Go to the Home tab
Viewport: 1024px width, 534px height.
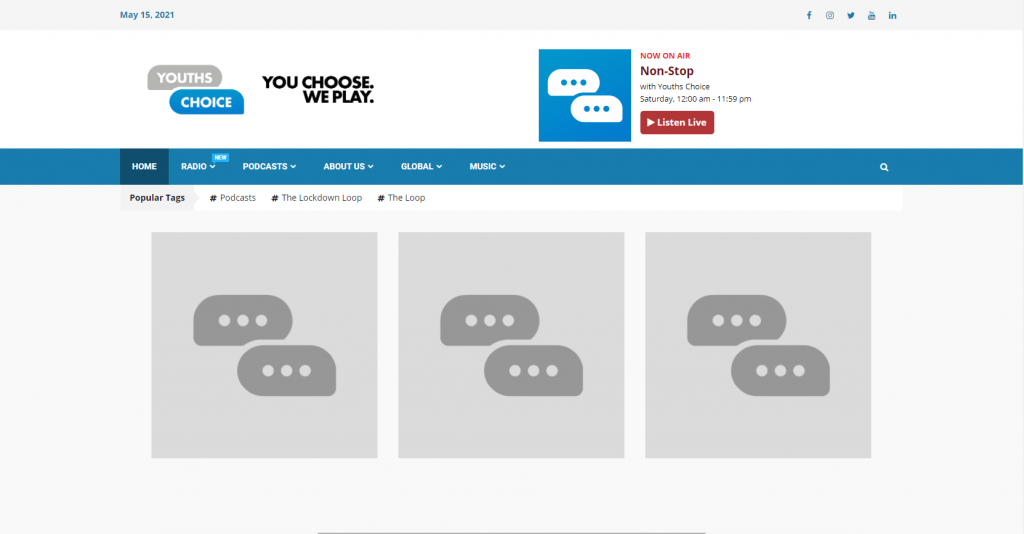tap(144, 167)
